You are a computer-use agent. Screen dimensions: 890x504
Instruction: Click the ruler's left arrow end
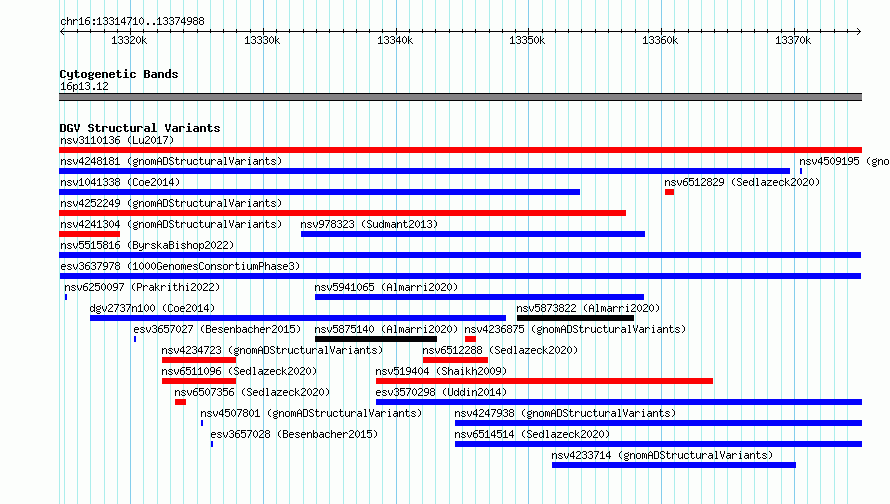62,31
